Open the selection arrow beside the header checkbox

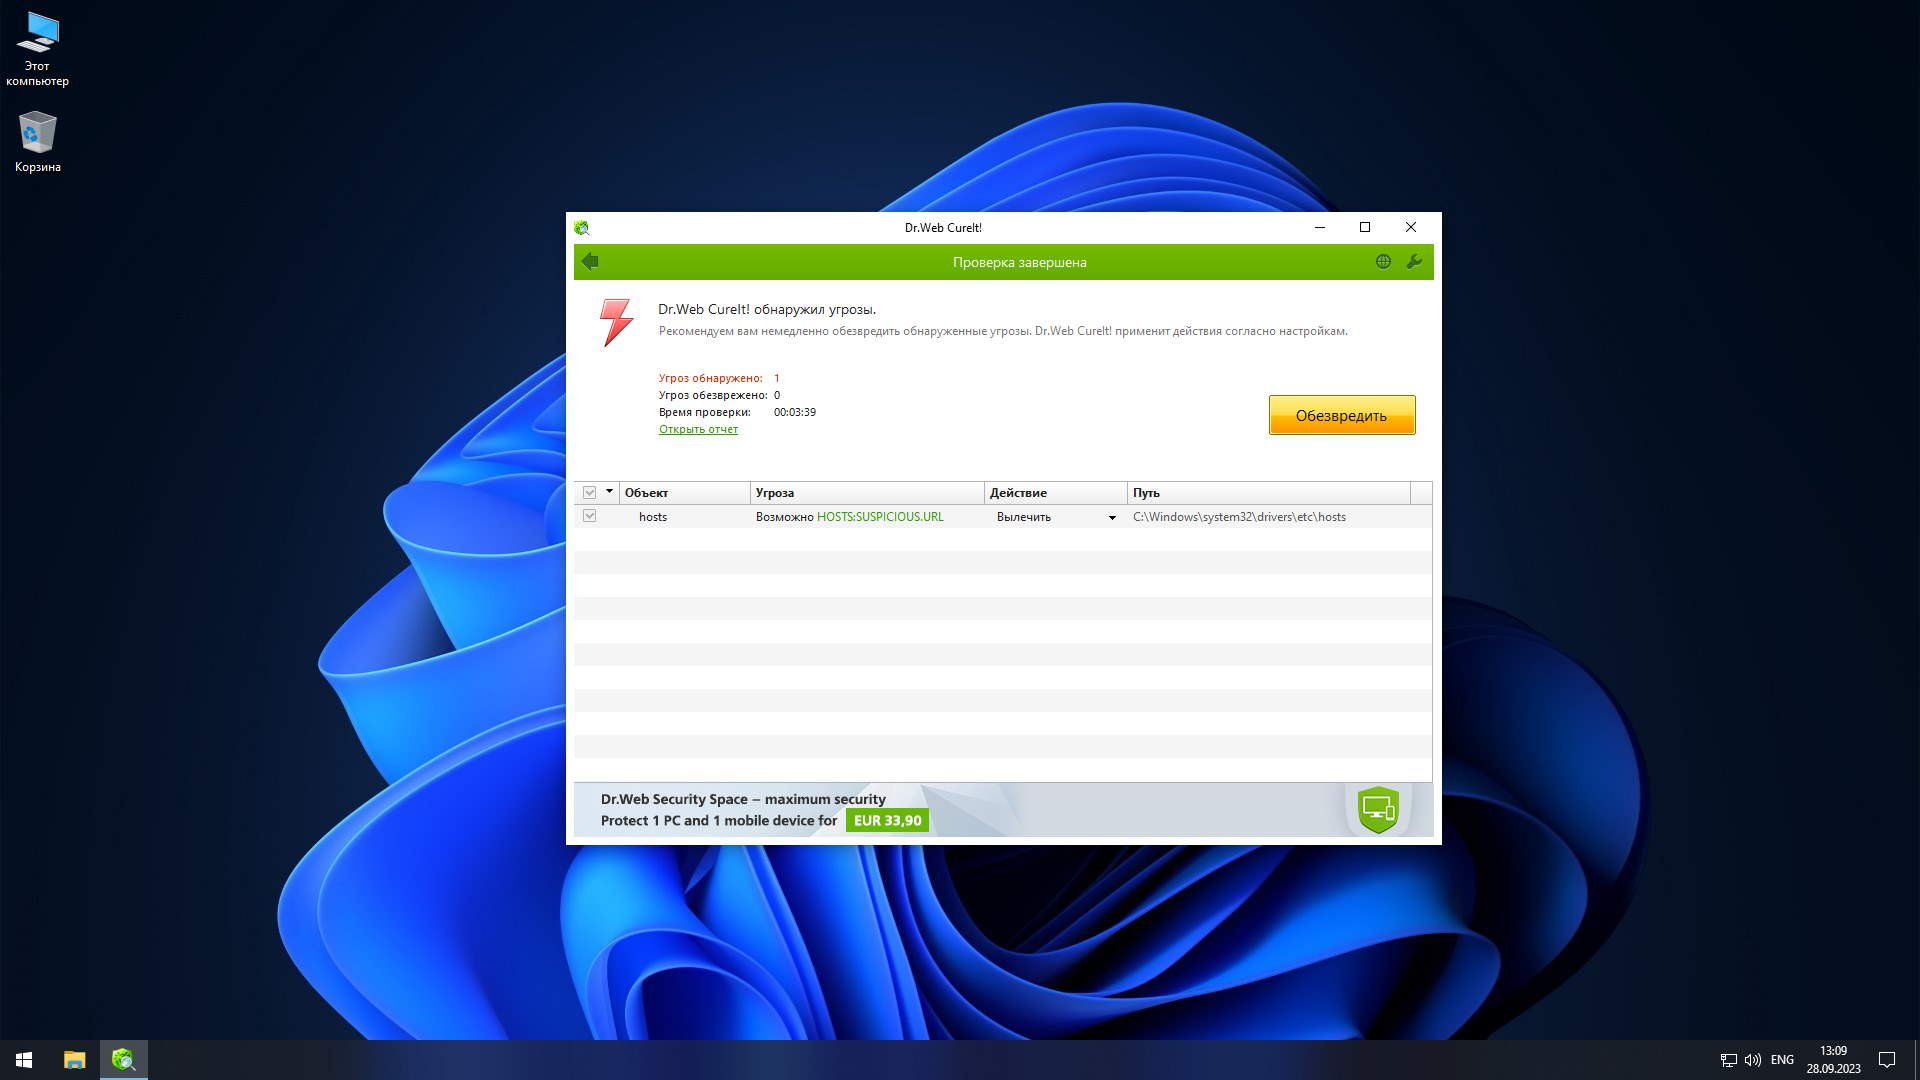tap(609, 491)
